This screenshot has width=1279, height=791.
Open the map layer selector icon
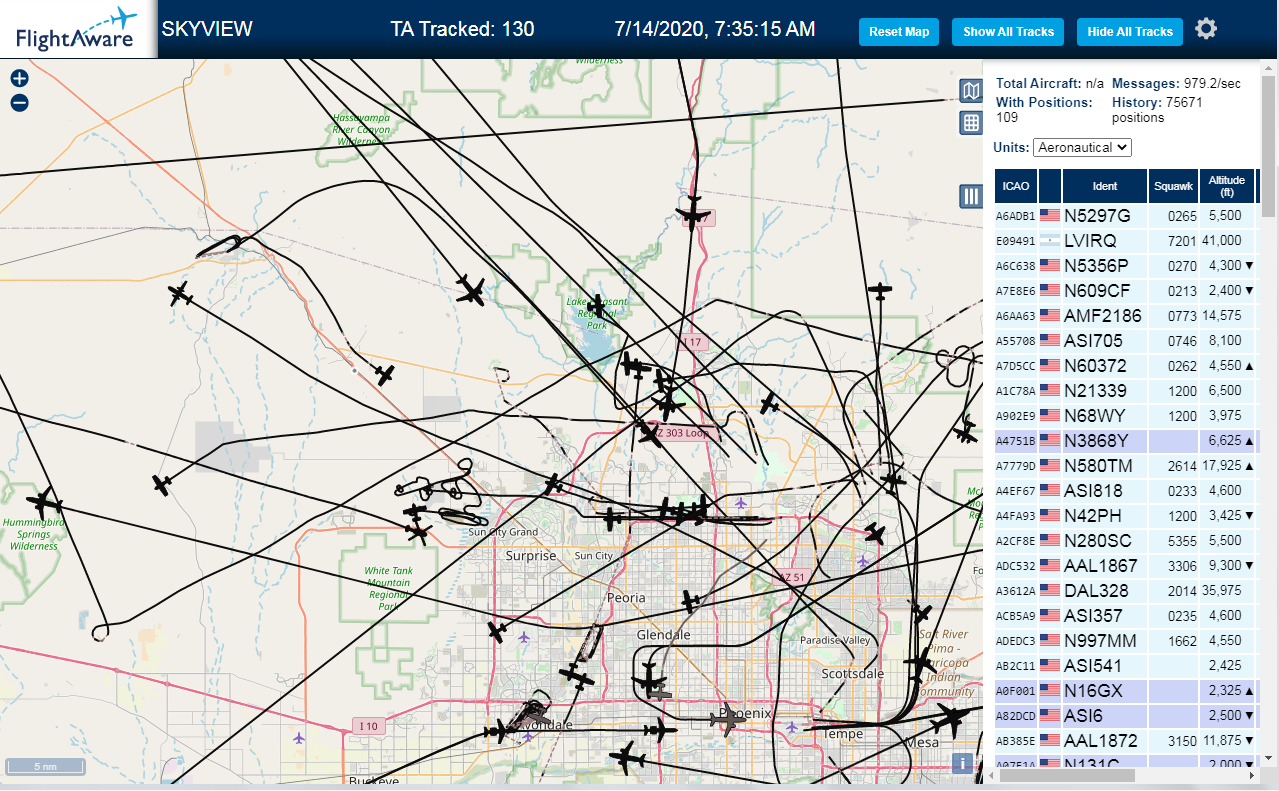coord(970,92)
